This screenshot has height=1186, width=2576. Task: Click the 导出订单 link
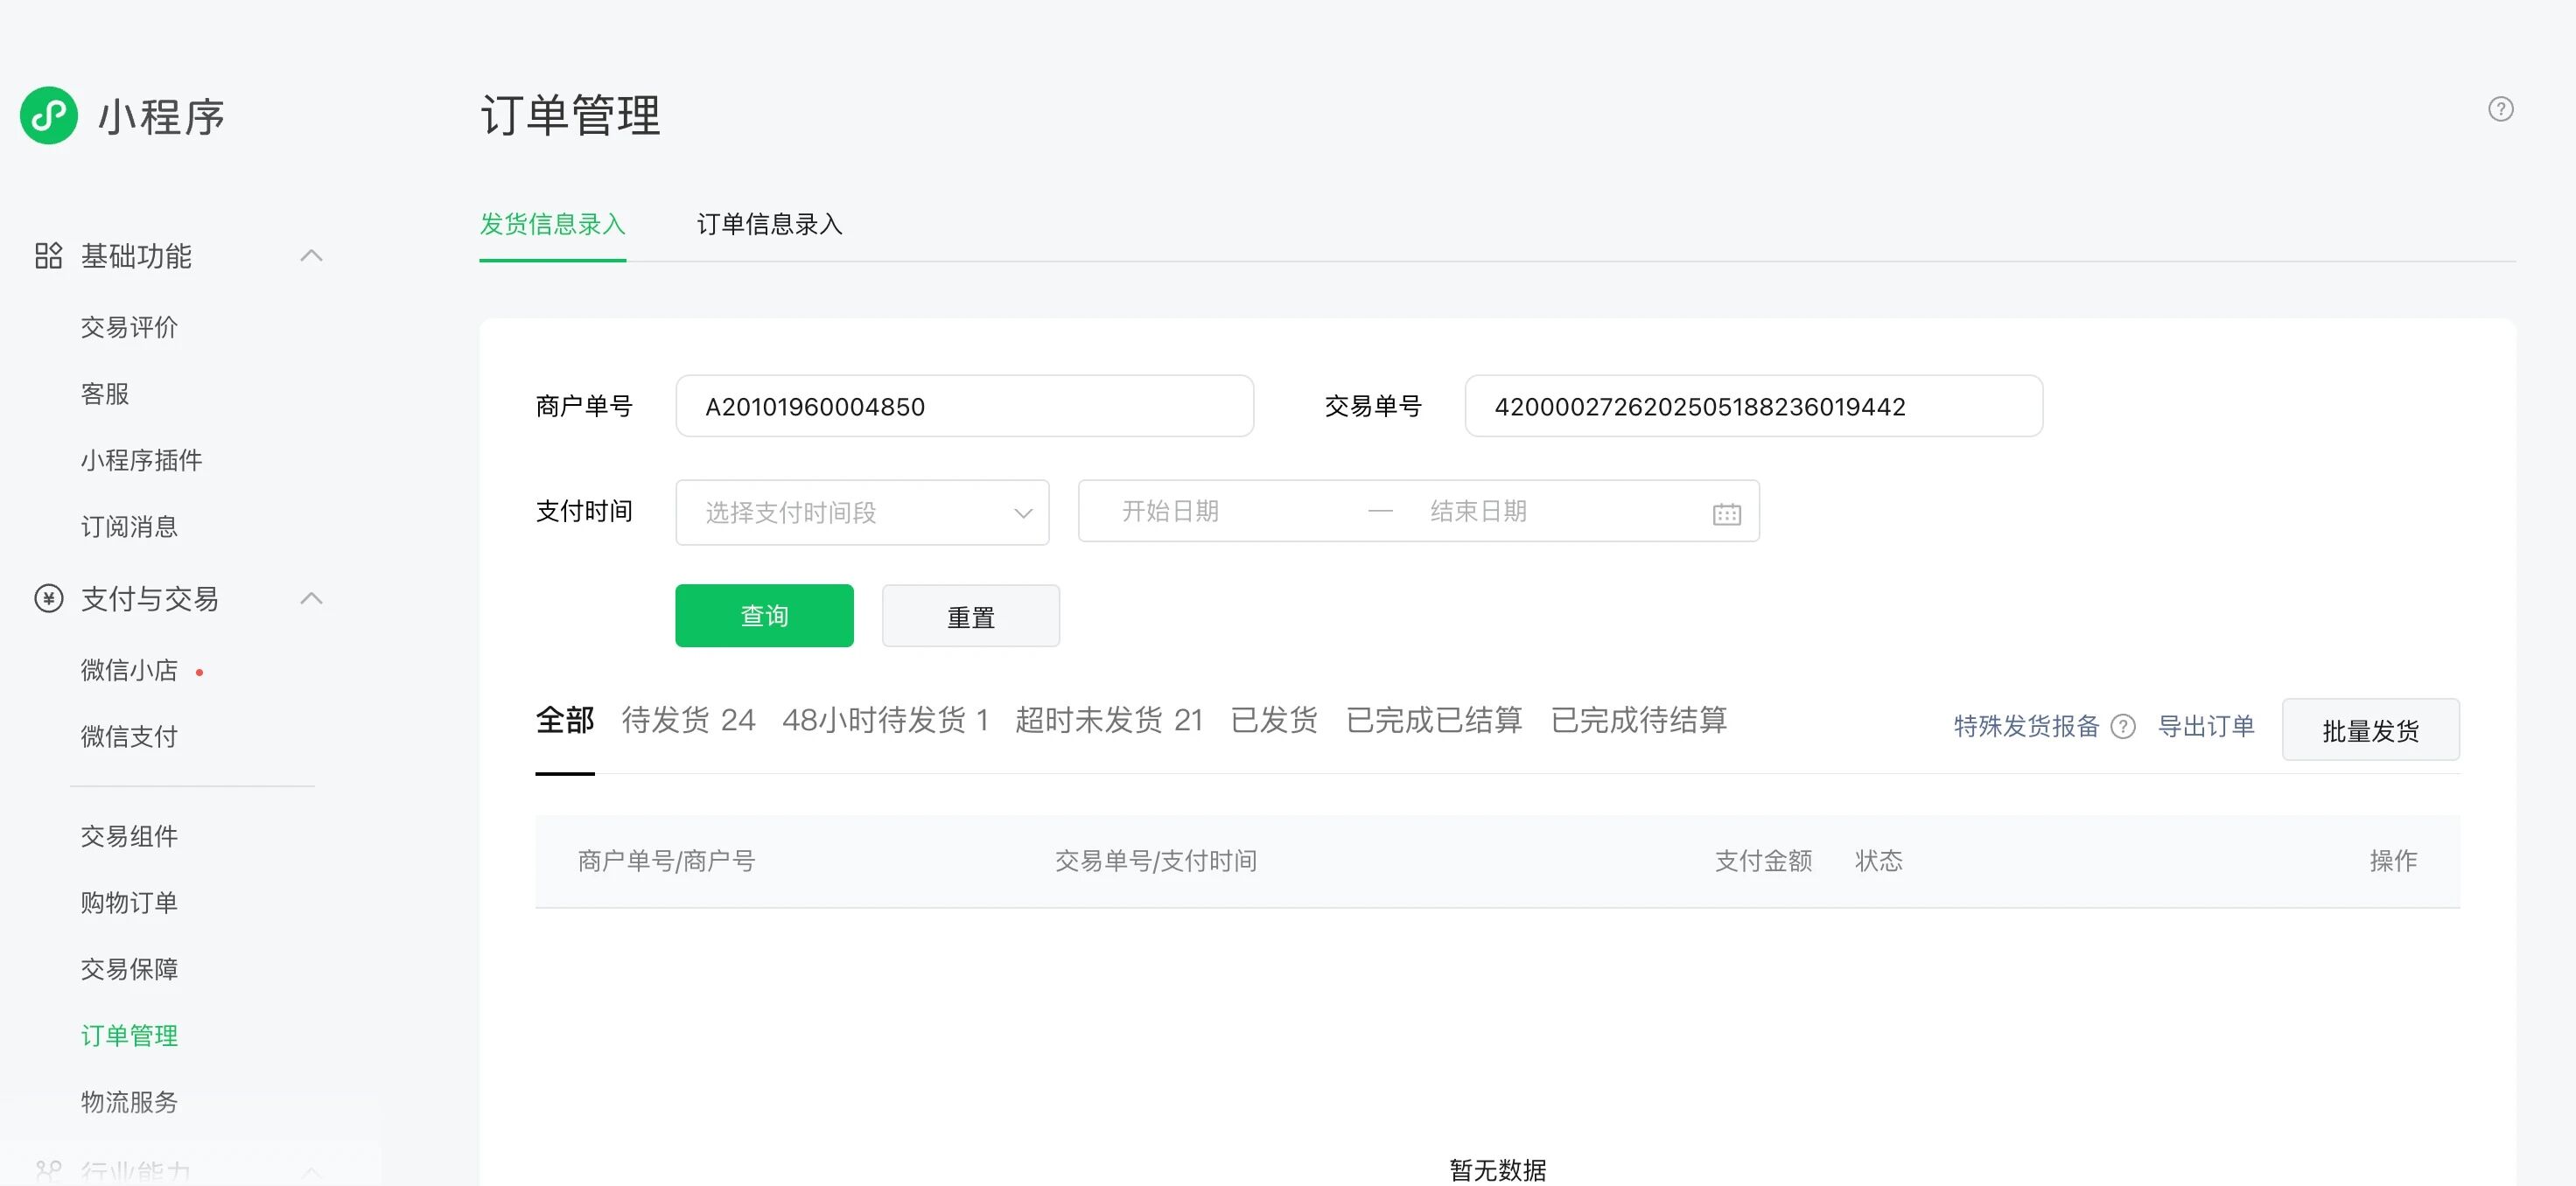pyautogui.click(x=2205, y=727)
